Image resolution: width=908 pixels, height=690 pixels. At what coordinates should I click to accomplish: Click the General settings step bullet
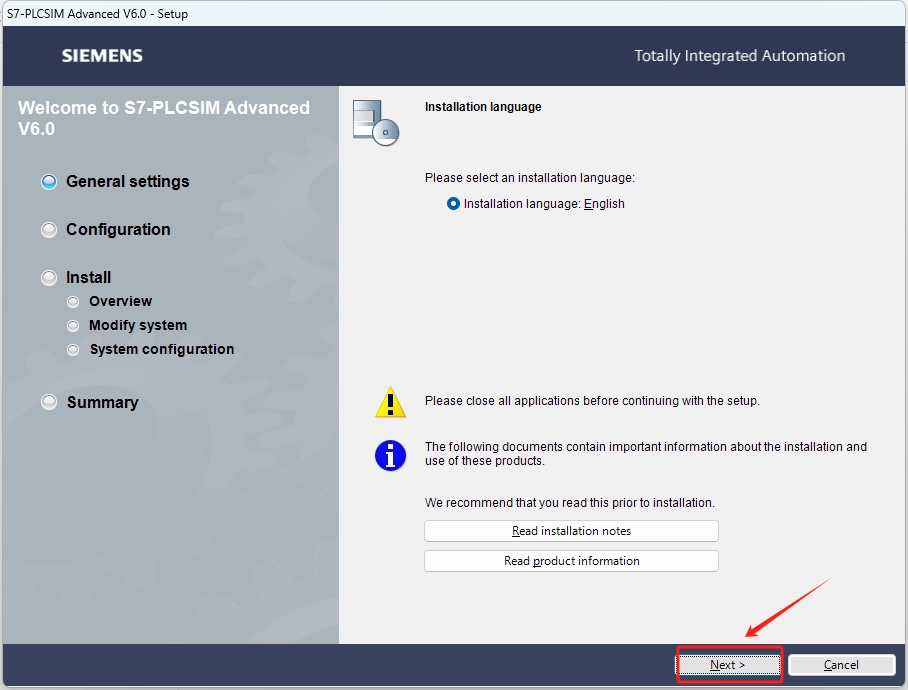coord(49,182)
